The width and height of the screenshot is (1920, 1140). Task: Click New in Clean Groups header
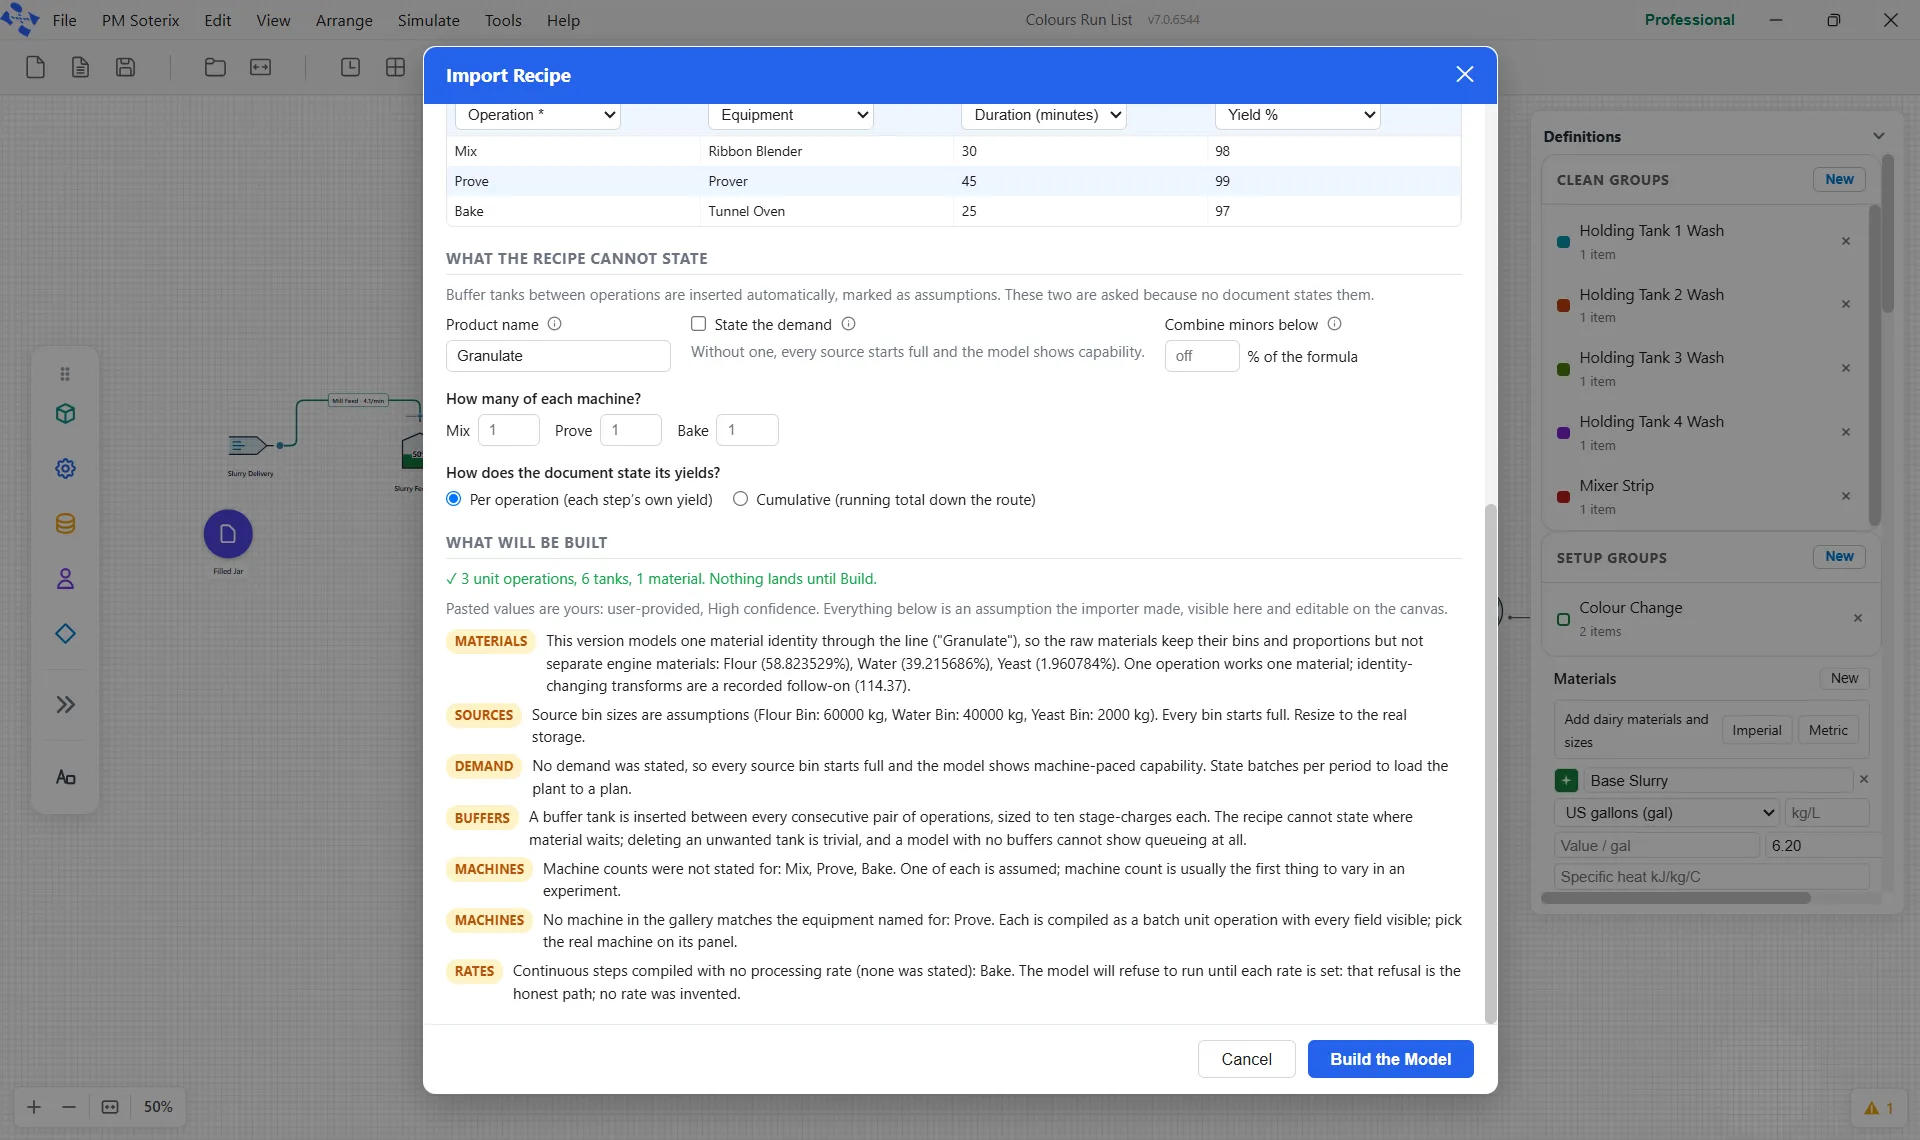tap(1839, 179)
